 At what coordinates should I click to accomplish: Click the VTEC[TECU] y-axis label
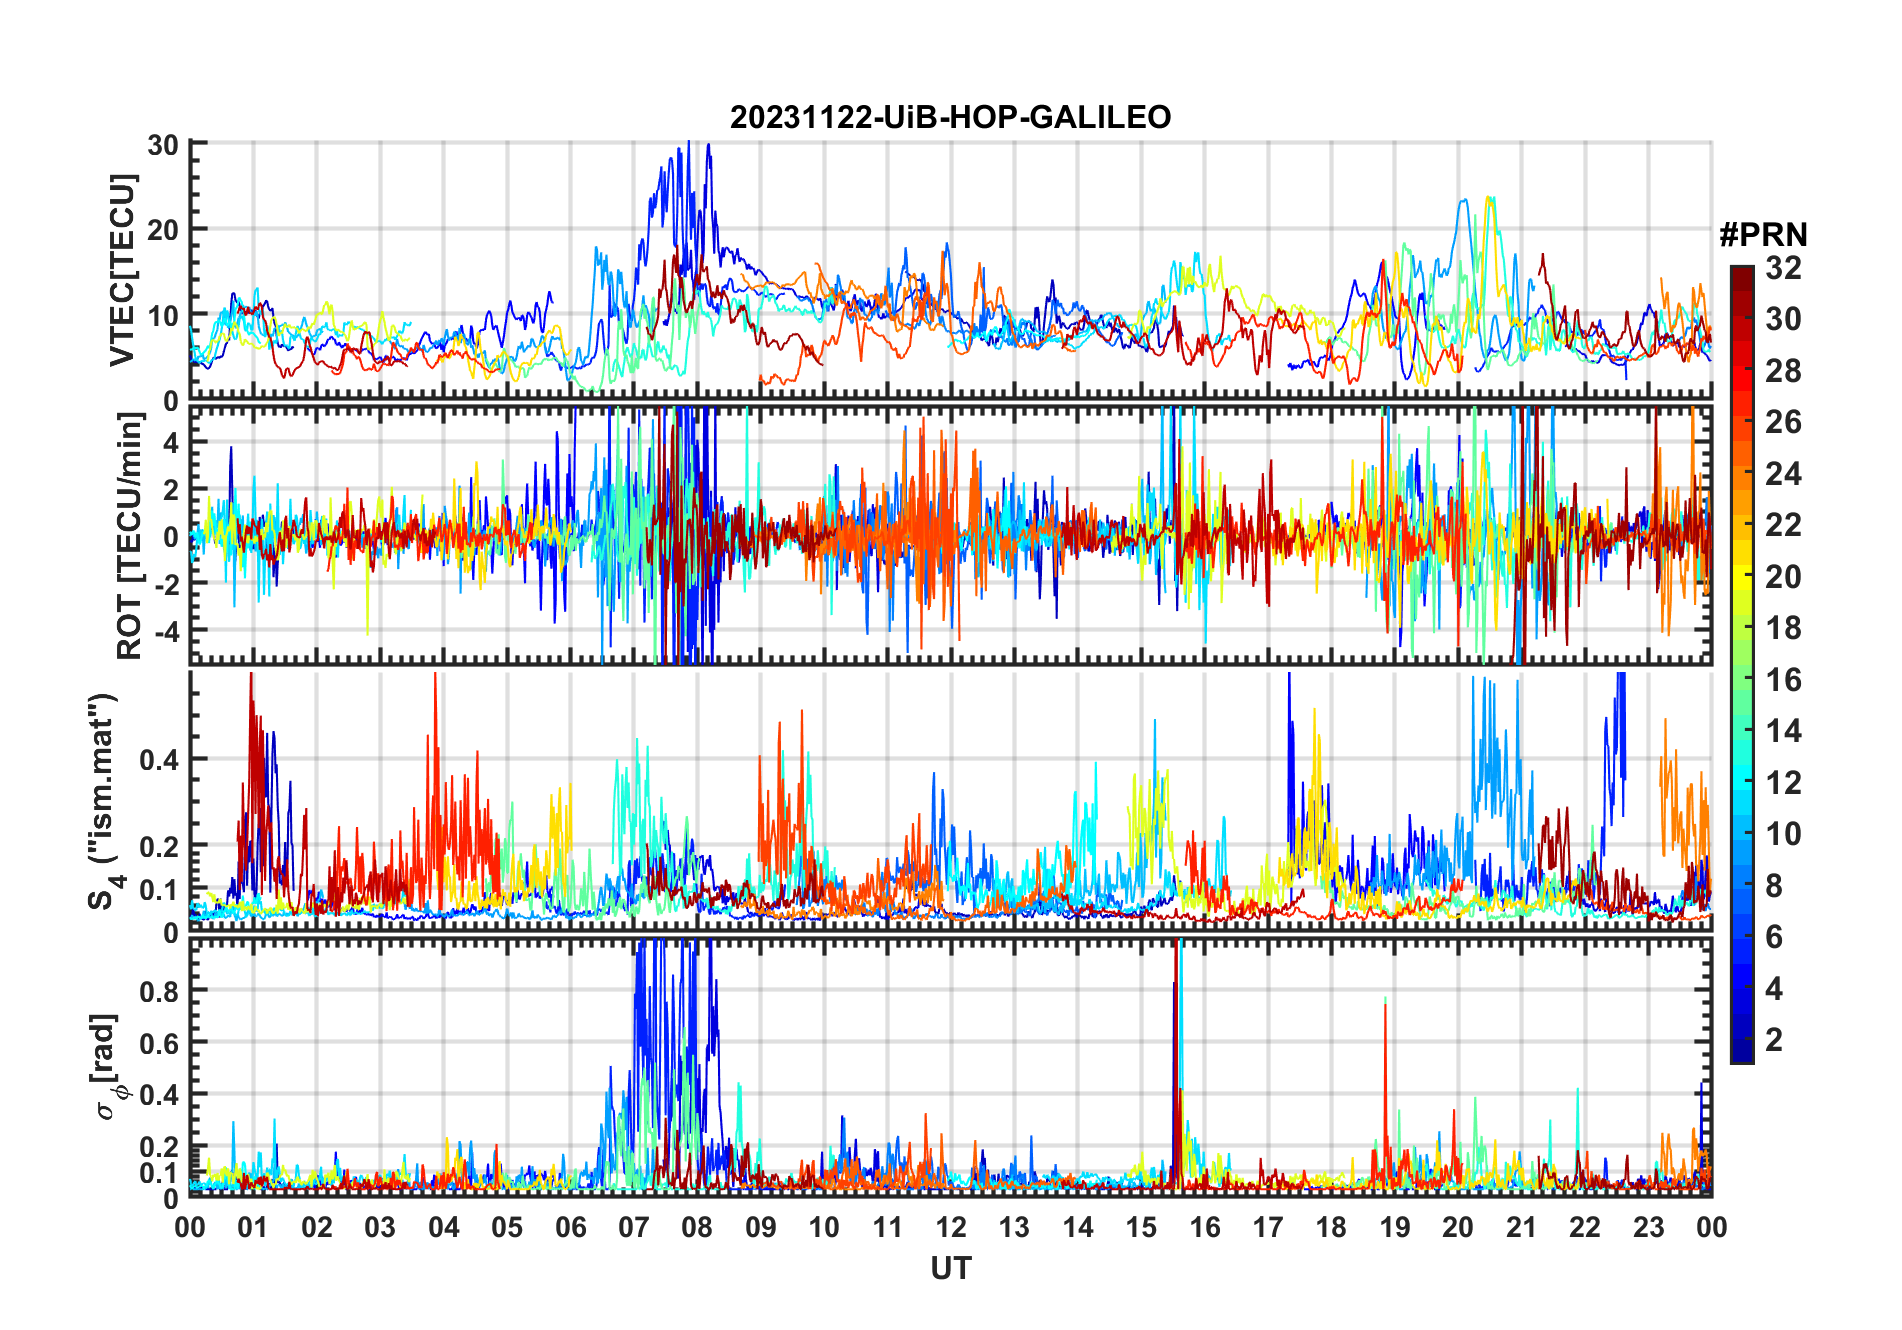(x=123, y=270)
